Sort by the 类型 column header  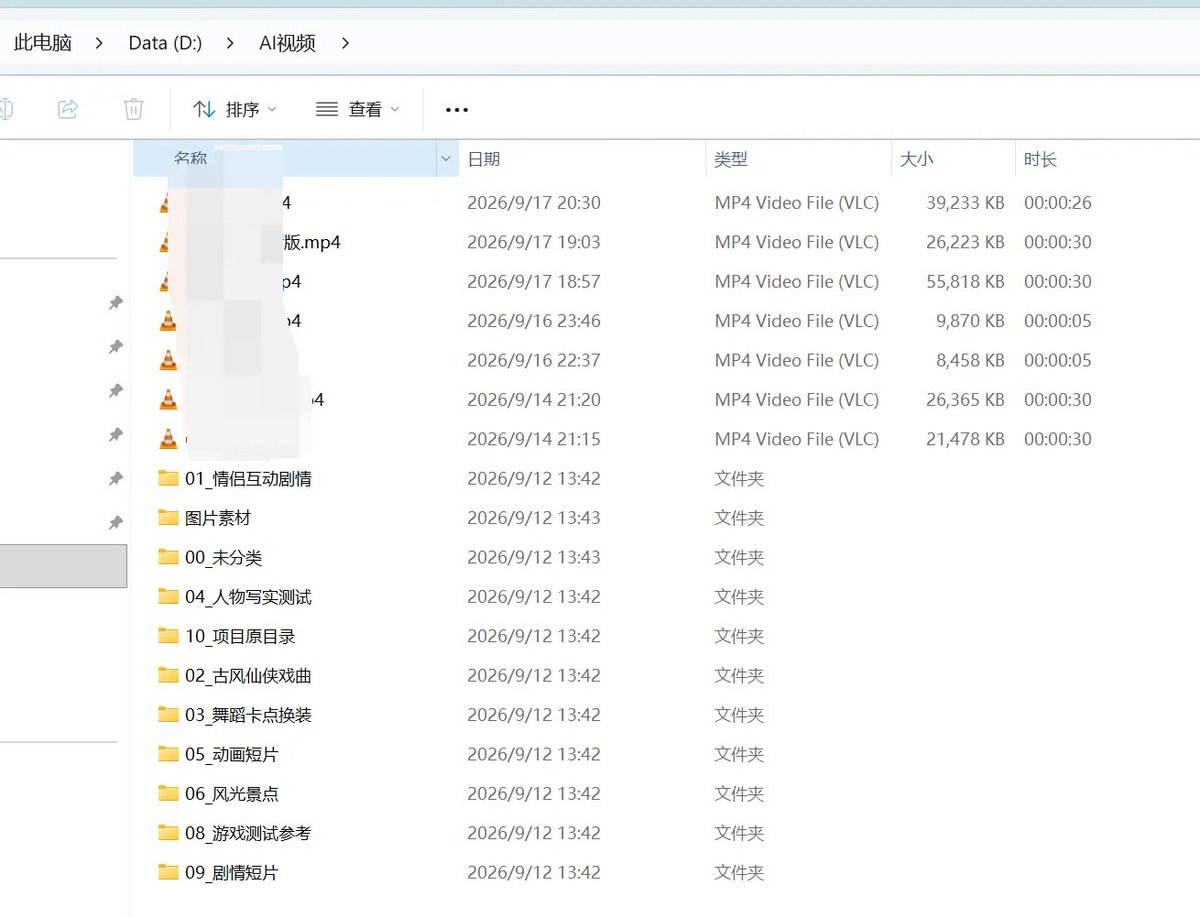pyautogui.click(x=731, y=159)
